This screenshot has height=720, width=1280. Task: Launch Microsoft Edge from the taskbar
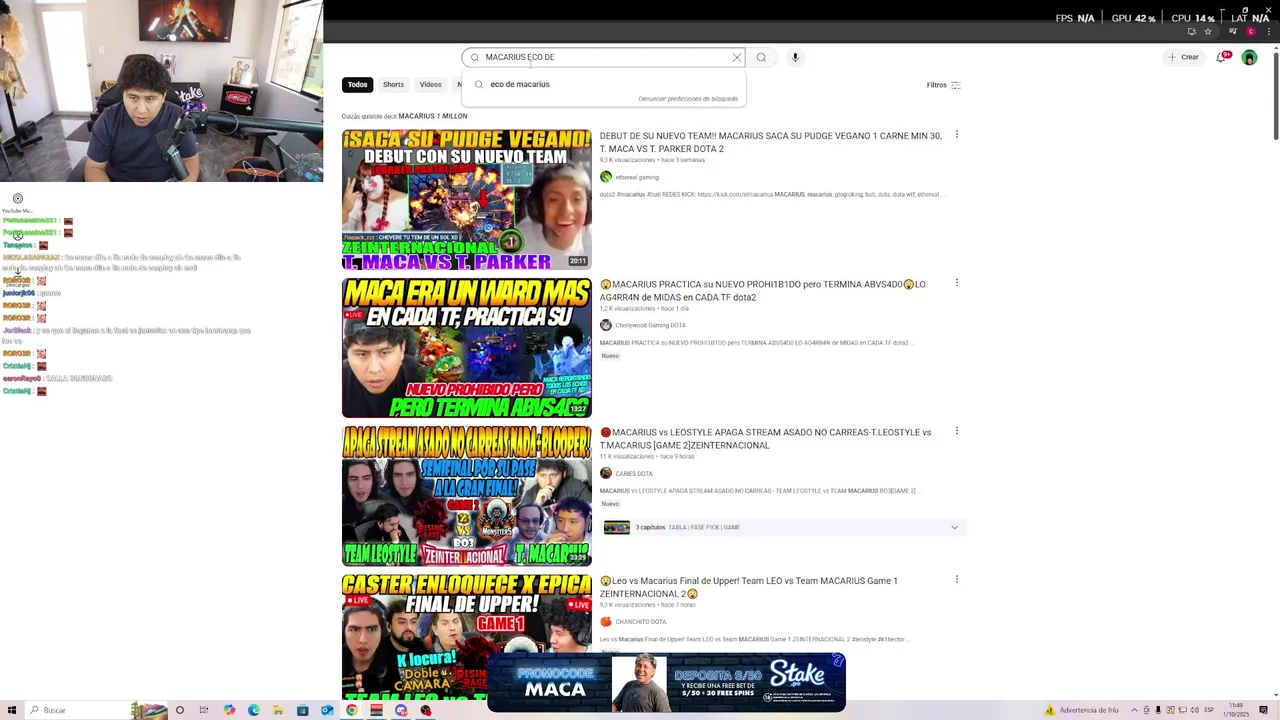point(254,710)
